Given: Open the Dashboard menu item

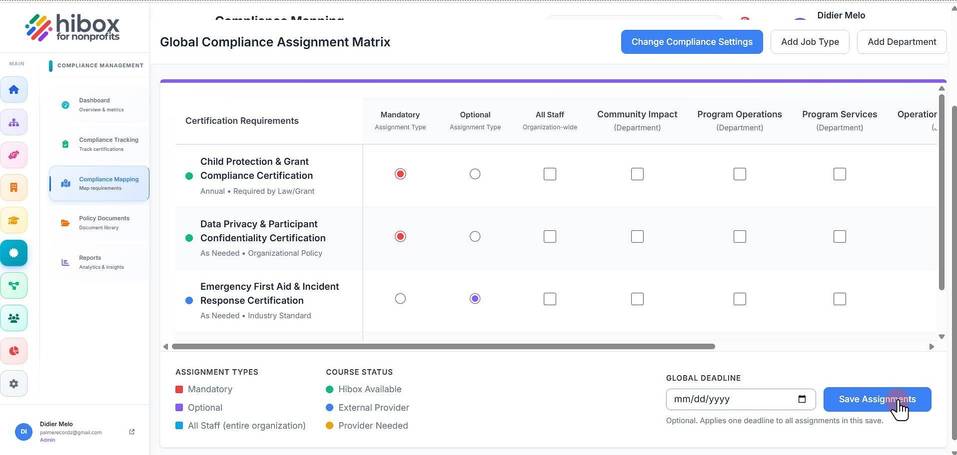Looking at the screenshot, I should pos(99,104).
